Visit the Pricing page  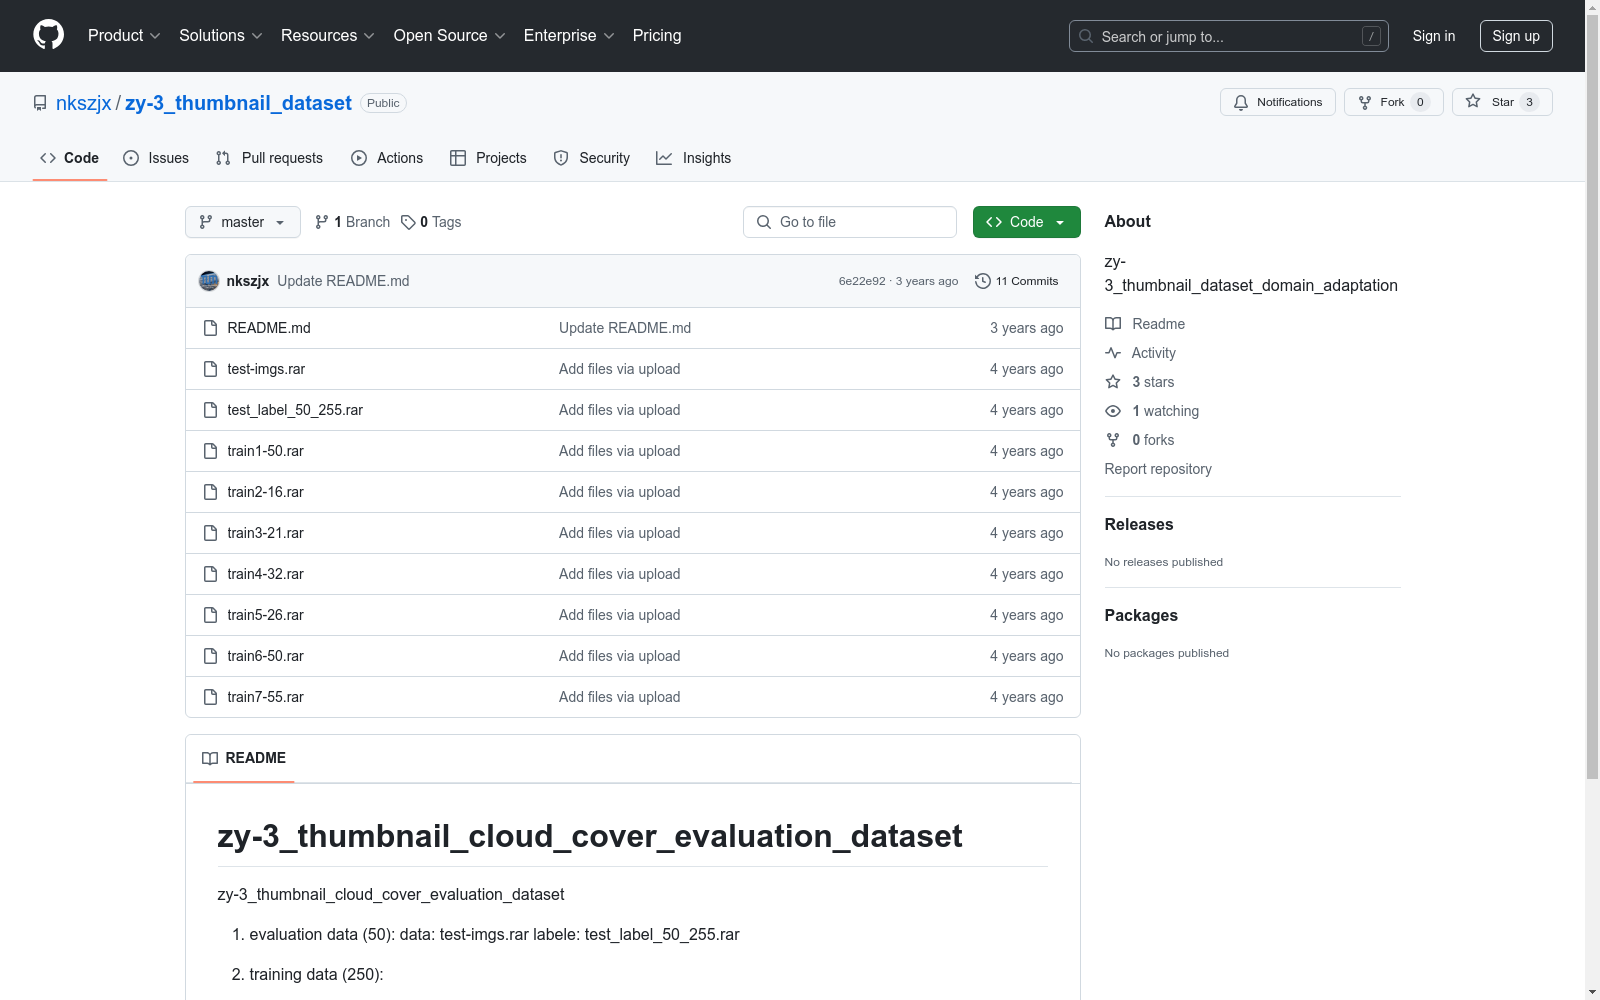tap(657, 35)
